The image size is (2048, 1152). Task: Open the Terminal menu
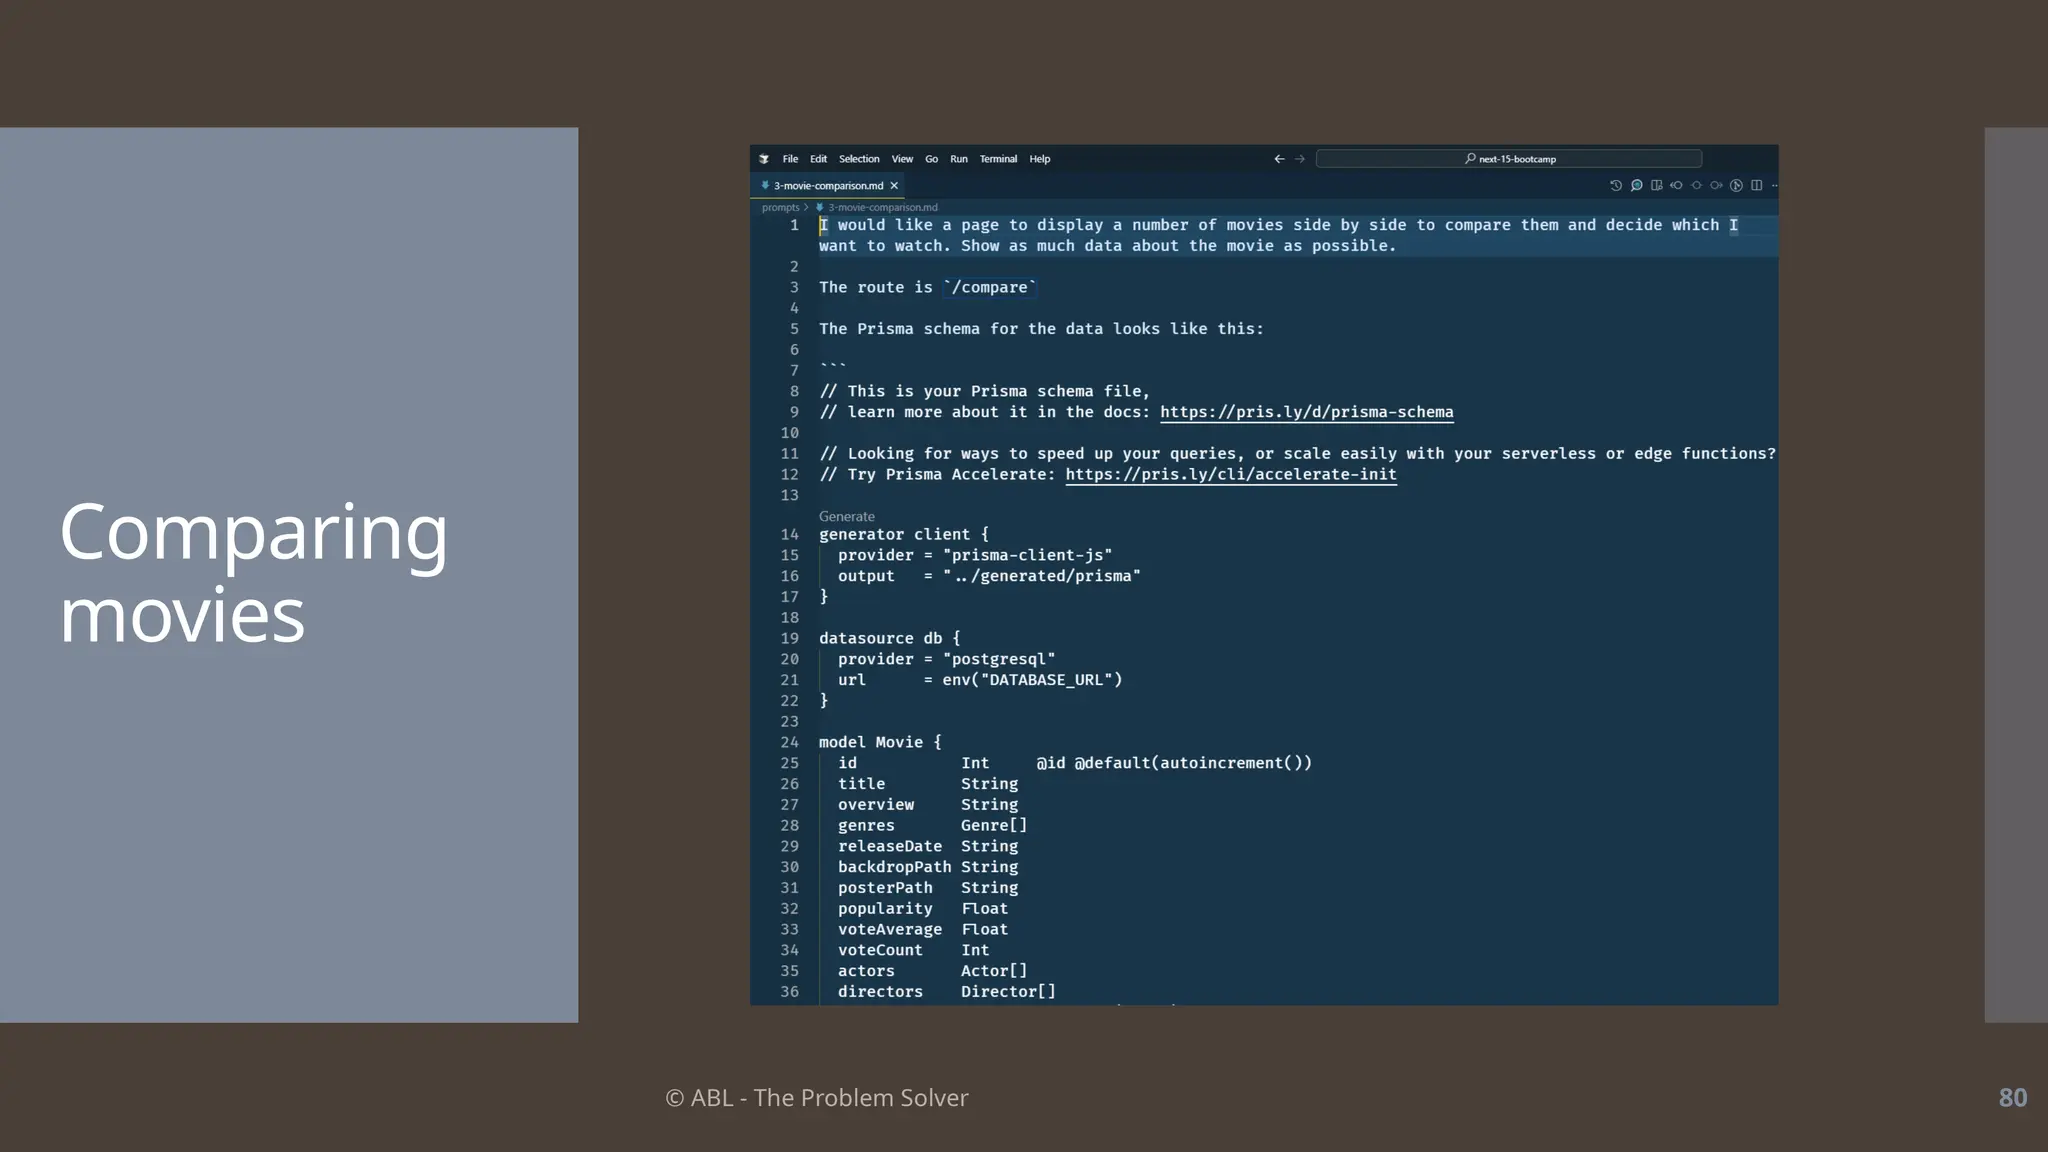tap(998, 159)
